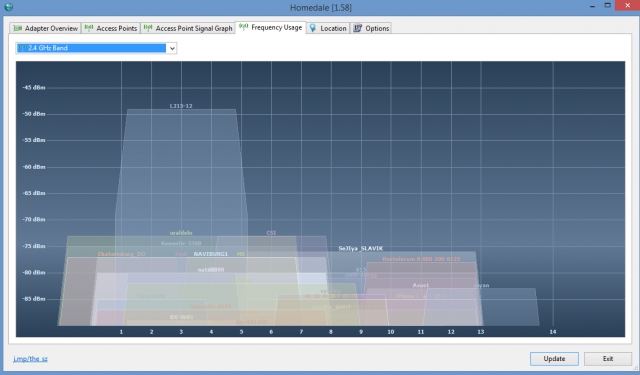
Task: Click the Homedale globe icon in title bar
Action: pos(9,7)
